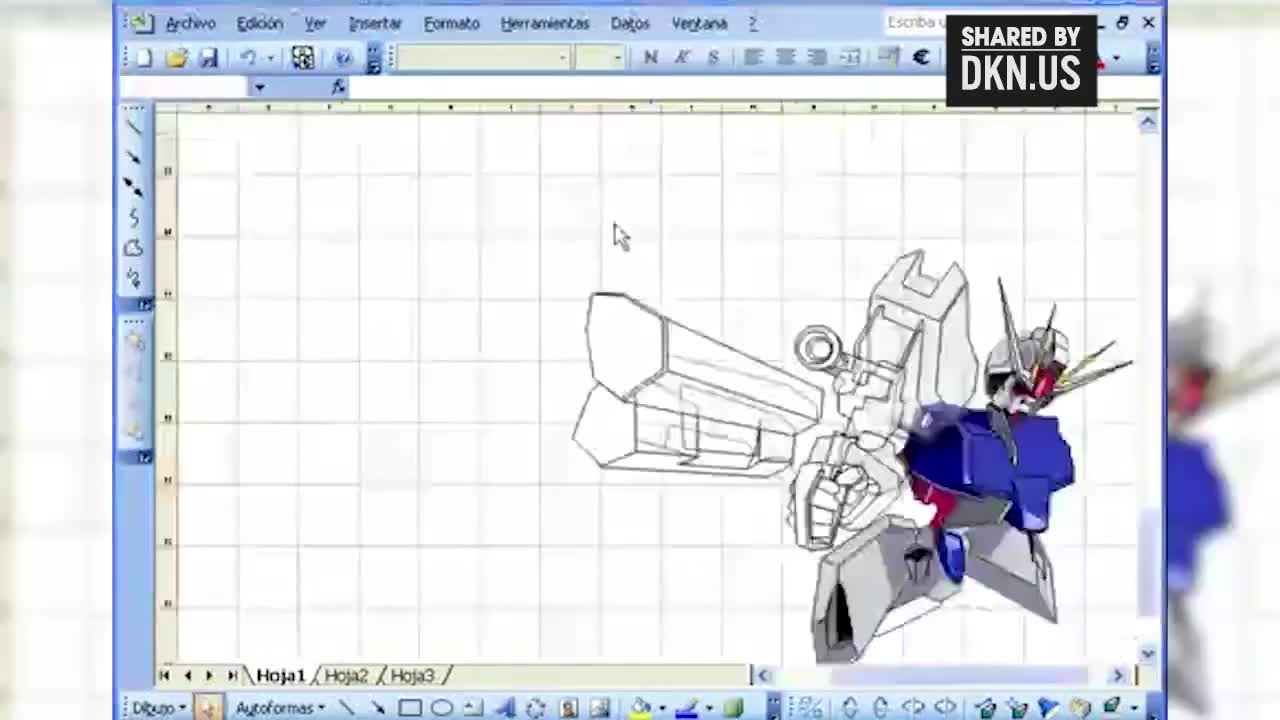The image size is (1280, 720).
Task: Apply line color pen
Action: point(686,708)
